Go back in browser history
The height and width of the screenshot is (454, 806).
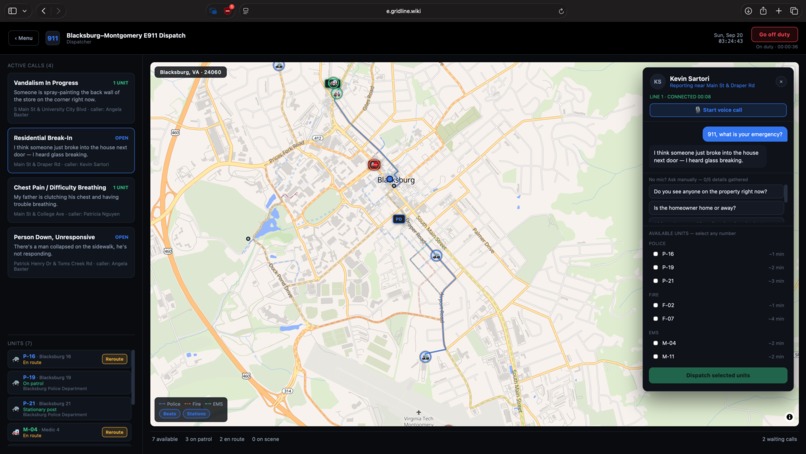pos(44,11)
